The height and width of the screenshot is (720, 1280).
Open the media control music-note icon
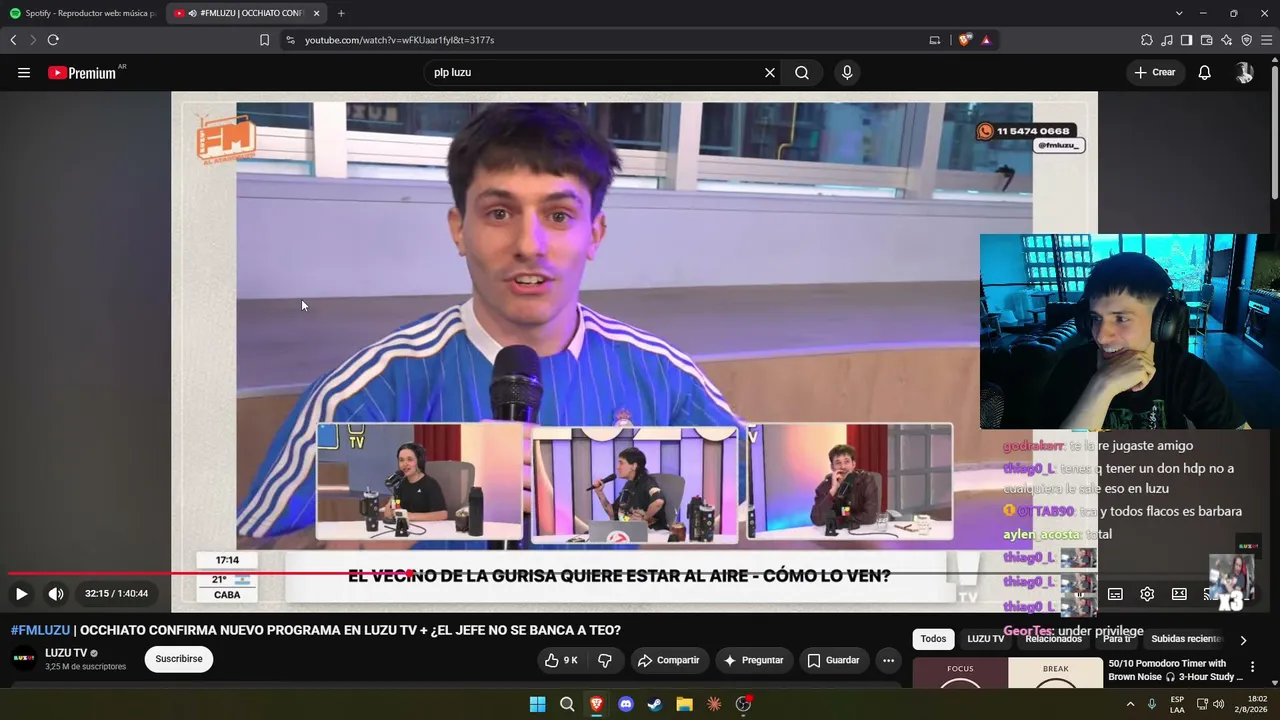pos(1166,40)
